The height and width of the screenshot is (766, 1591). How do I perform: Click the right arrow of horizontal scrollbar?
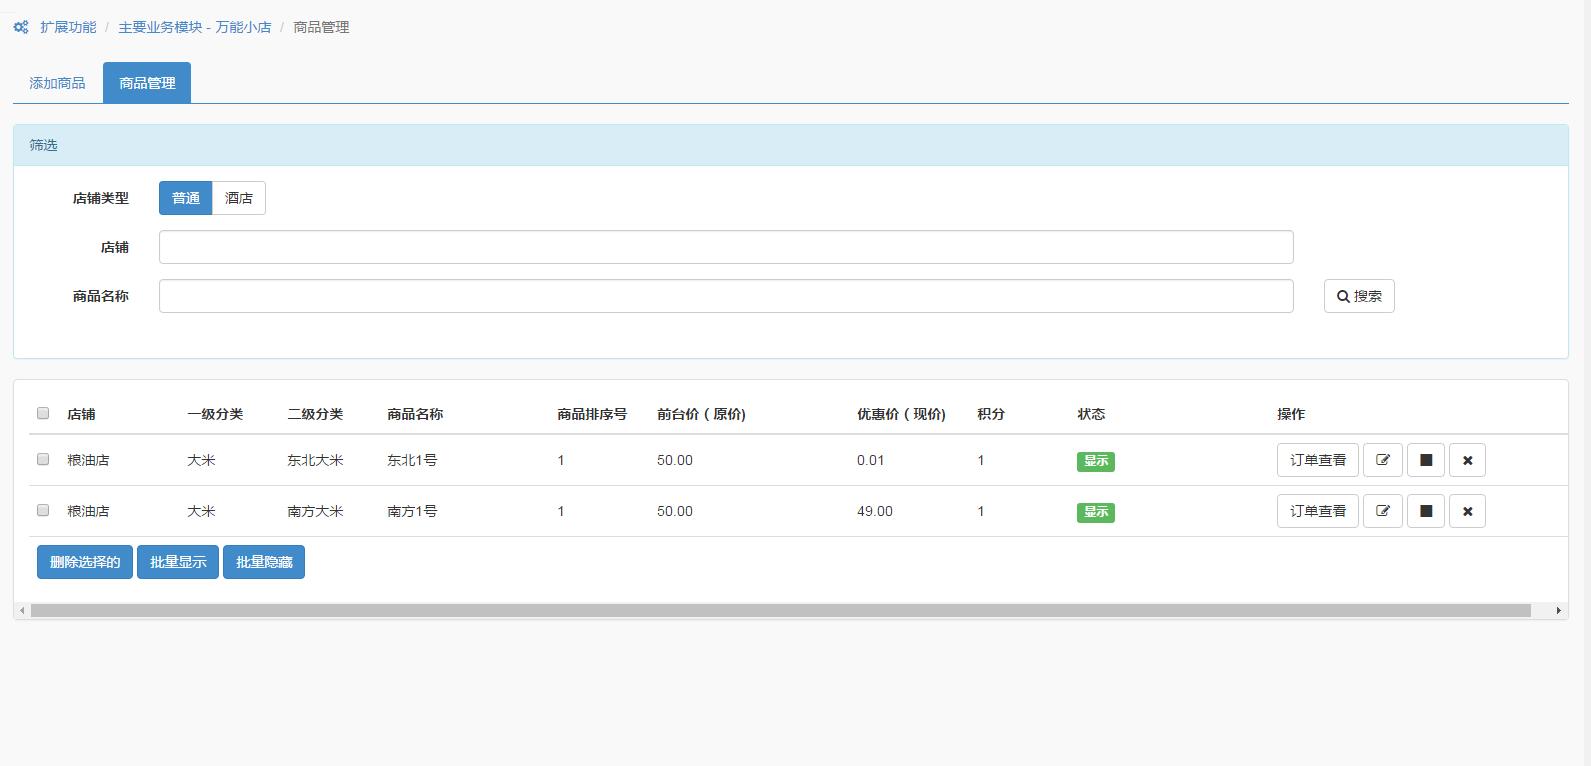[x=1558, y=610]
